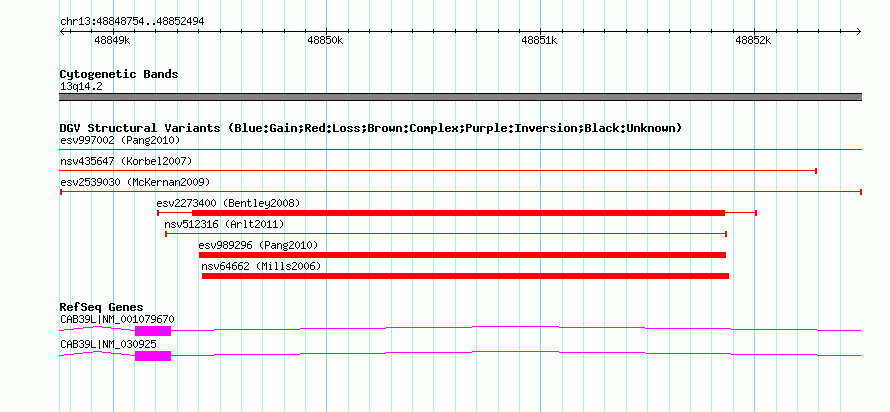Click the magenta exon box of NM_001079670
The height and width of the screenshot is (412, 890).
coord(153,331)
